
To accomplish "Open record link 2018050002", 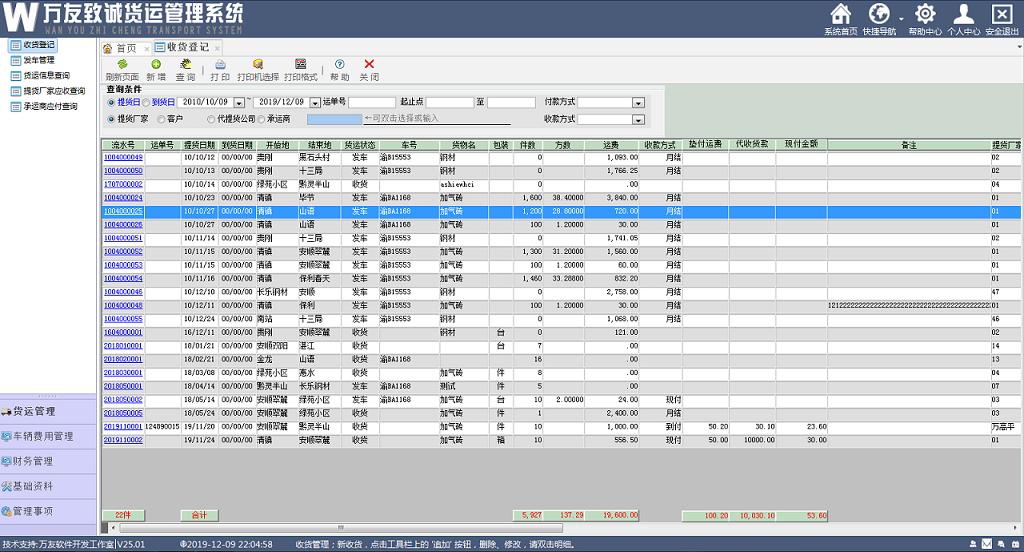I will [x=123, y=400].
